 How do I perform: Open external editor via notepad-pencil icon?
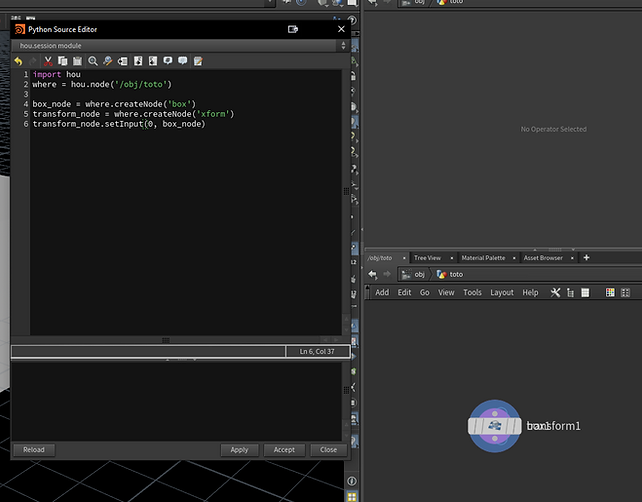[198, 61]
